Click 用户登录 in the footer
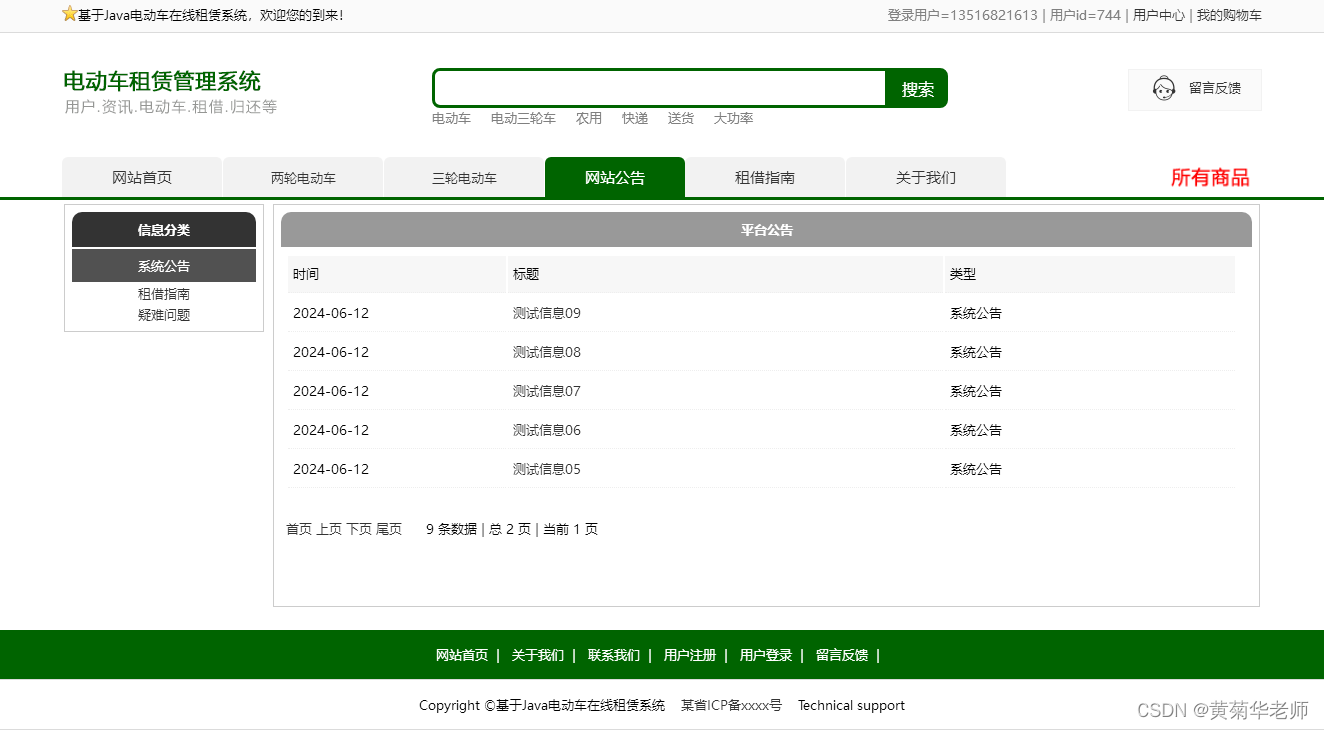This screenshot has width=1324, height=730. pyautogui.click(x=766, y=655)
